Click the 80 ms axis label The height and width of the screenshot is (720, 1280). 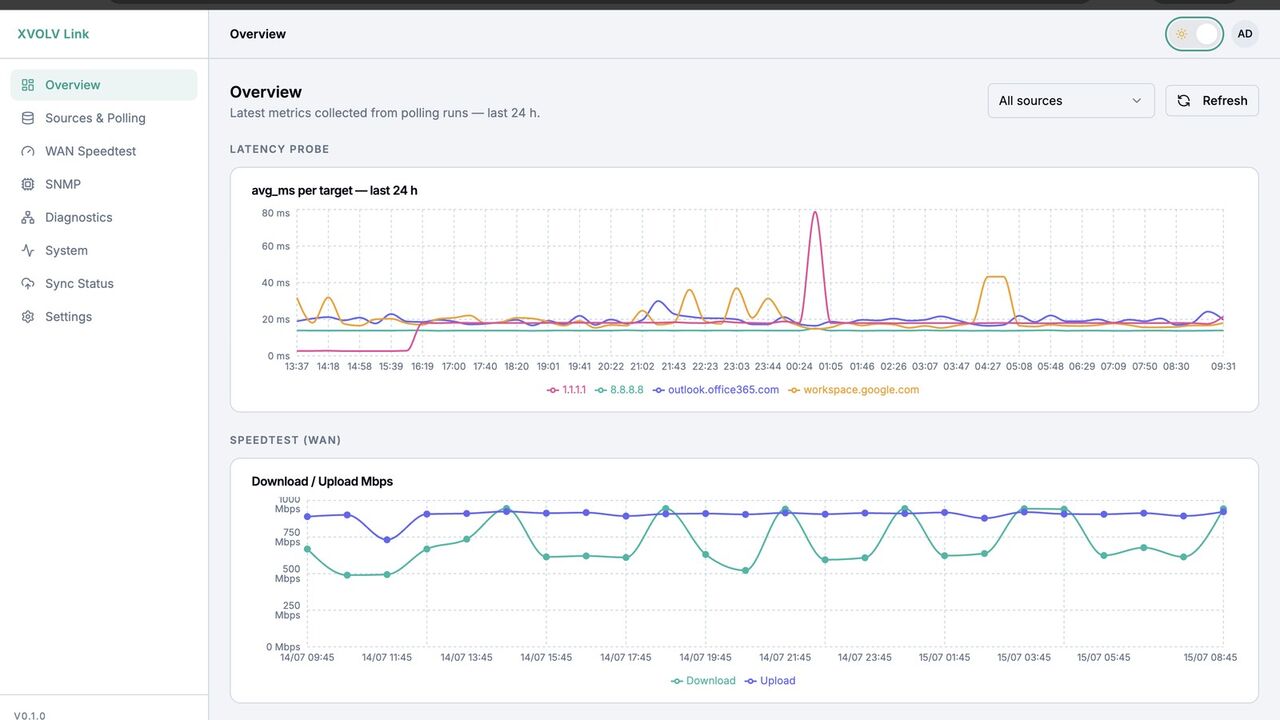pos(276,213)
